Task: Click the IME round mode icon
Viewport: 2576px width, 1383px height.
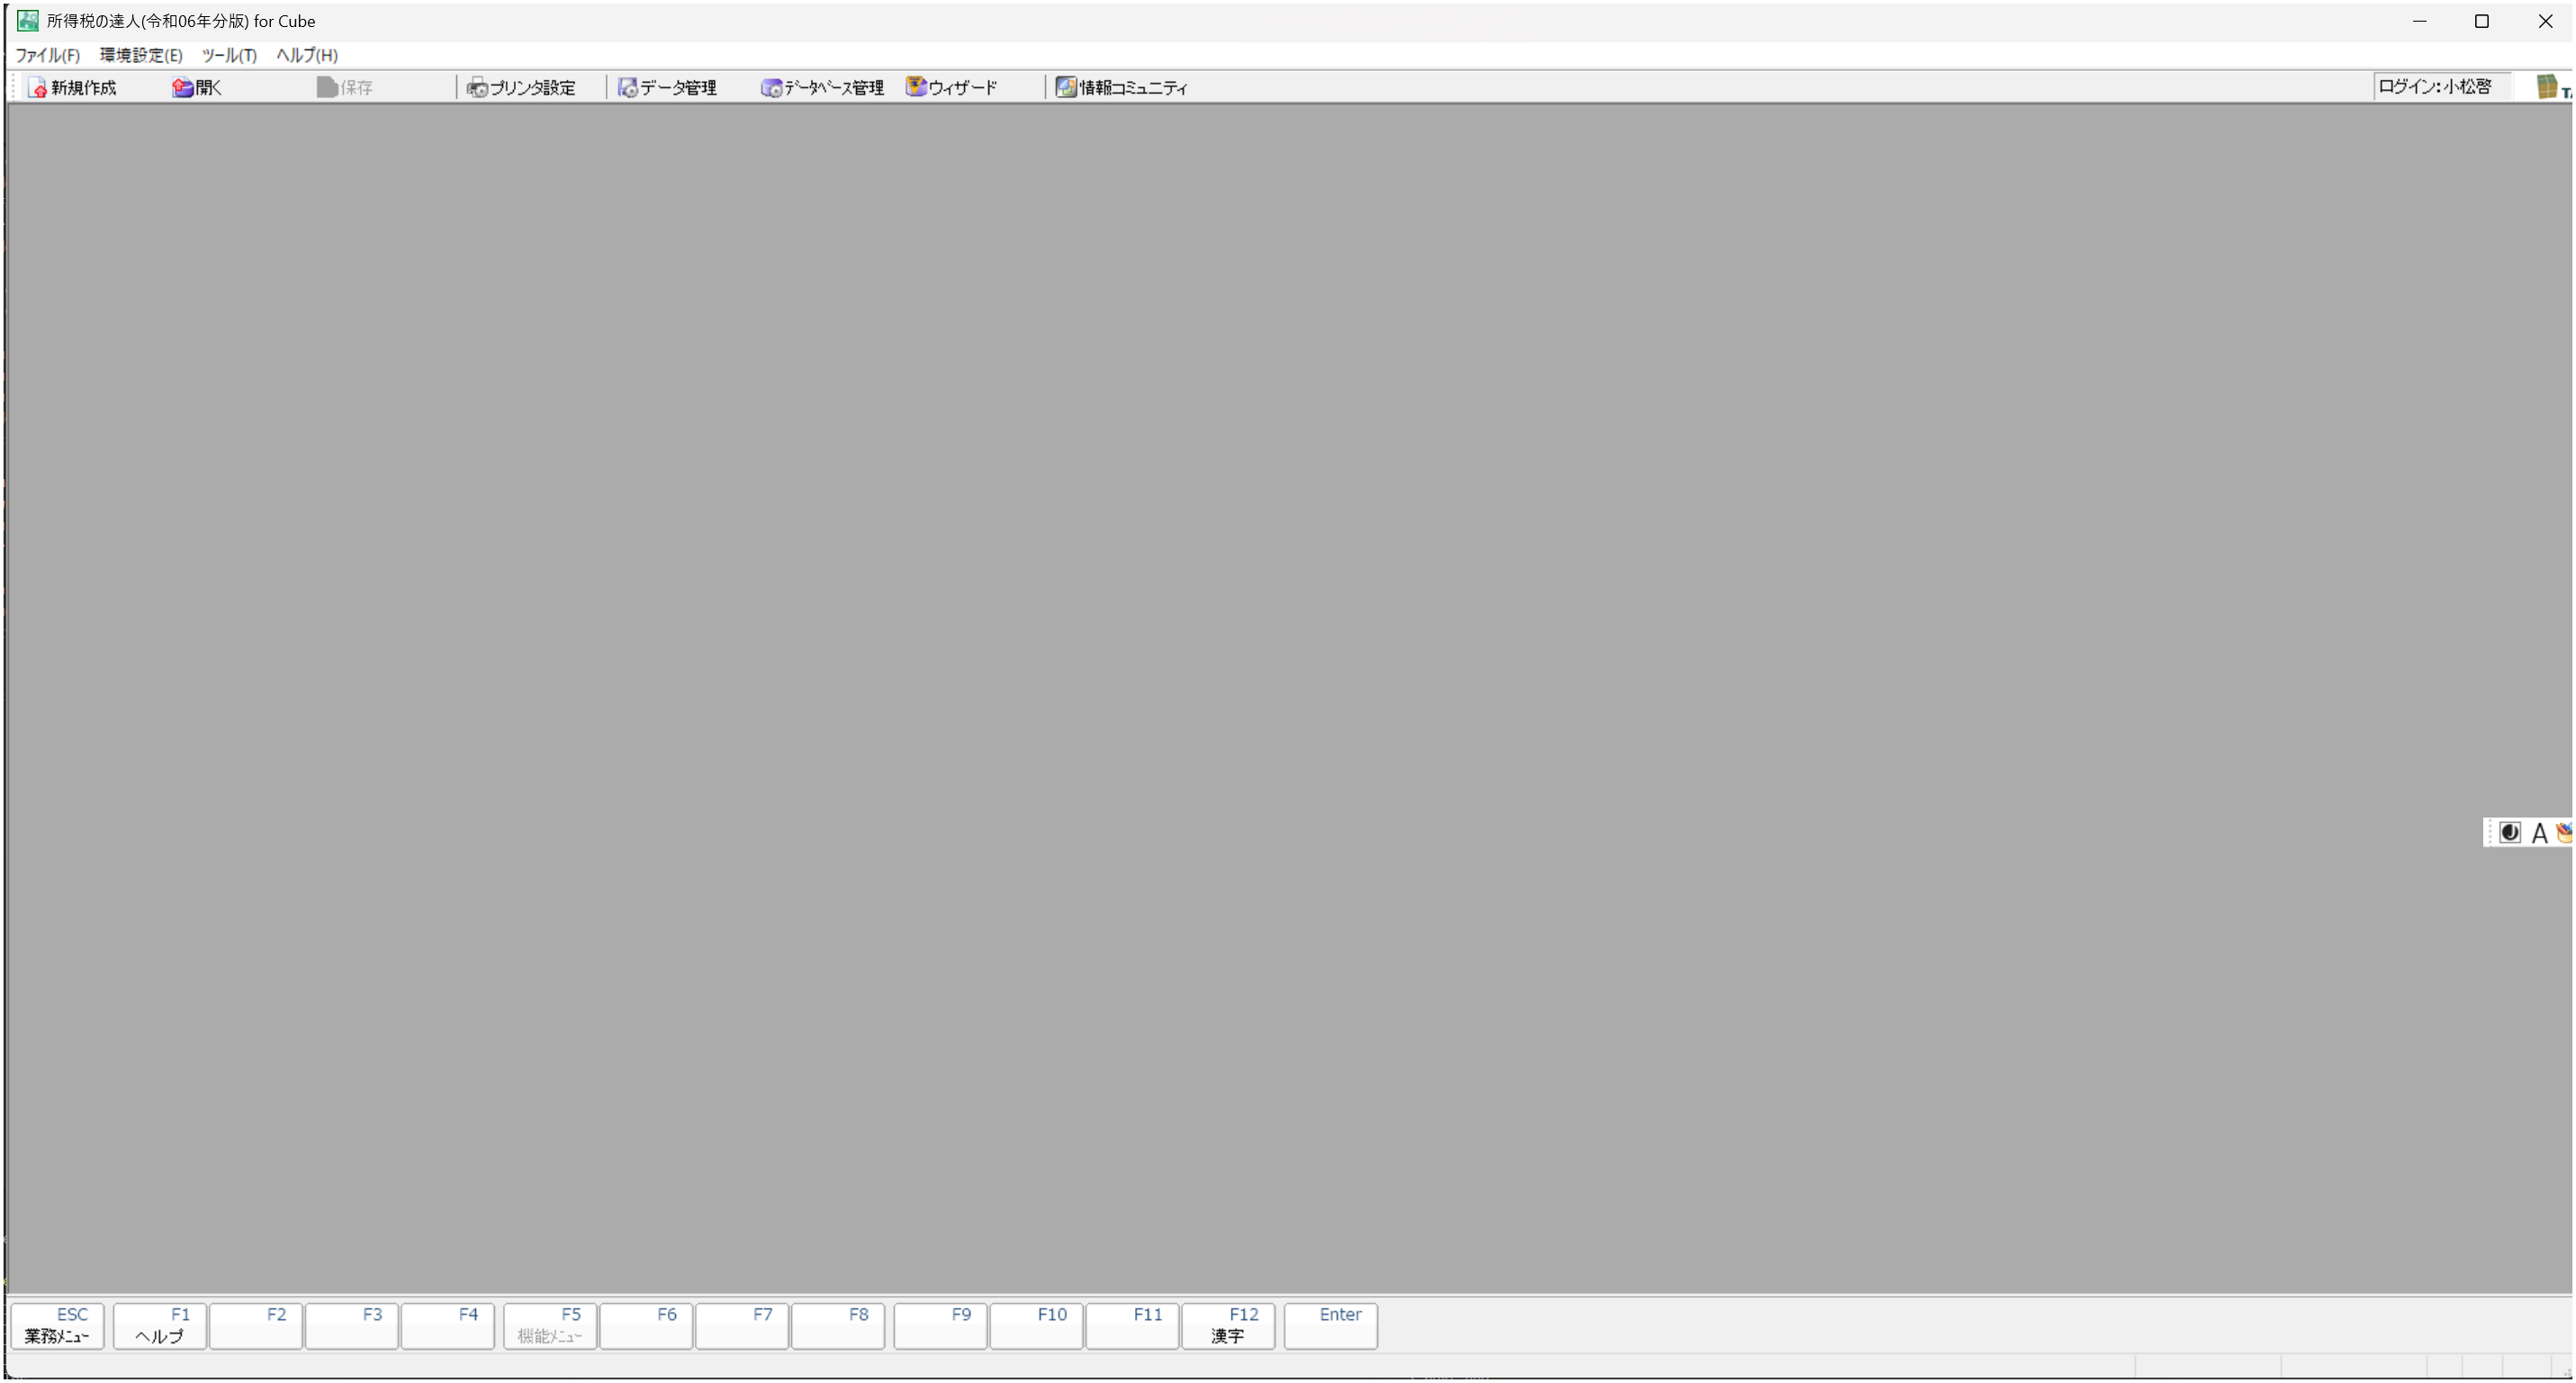Action: click(x=2510, y=833)
